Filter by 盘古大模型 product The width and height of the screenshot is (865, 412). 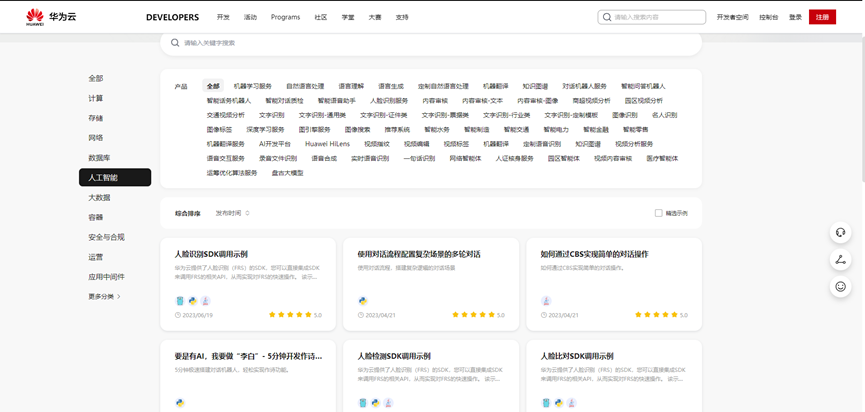tap(287, 173)
